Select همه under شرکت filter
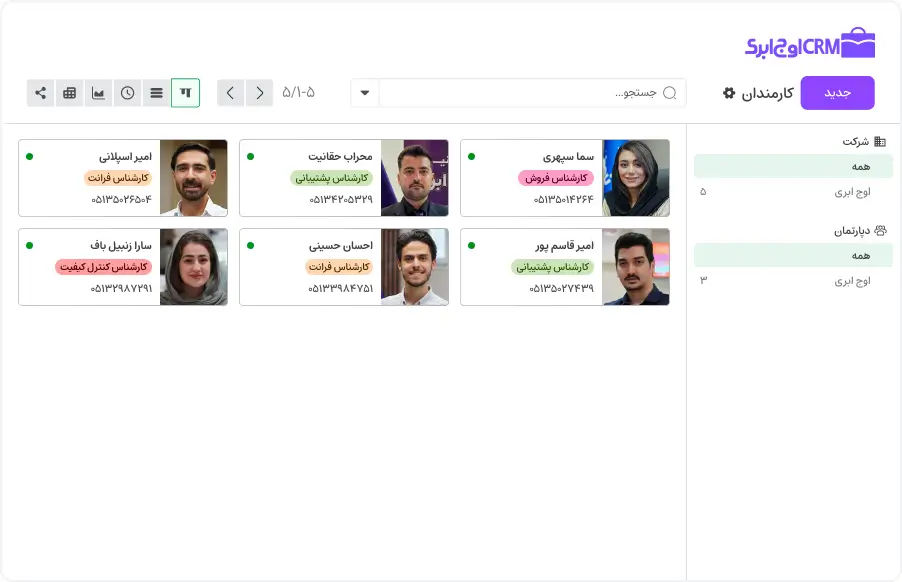Viewport: 902px width, 582px height. (x=790, y=166)
